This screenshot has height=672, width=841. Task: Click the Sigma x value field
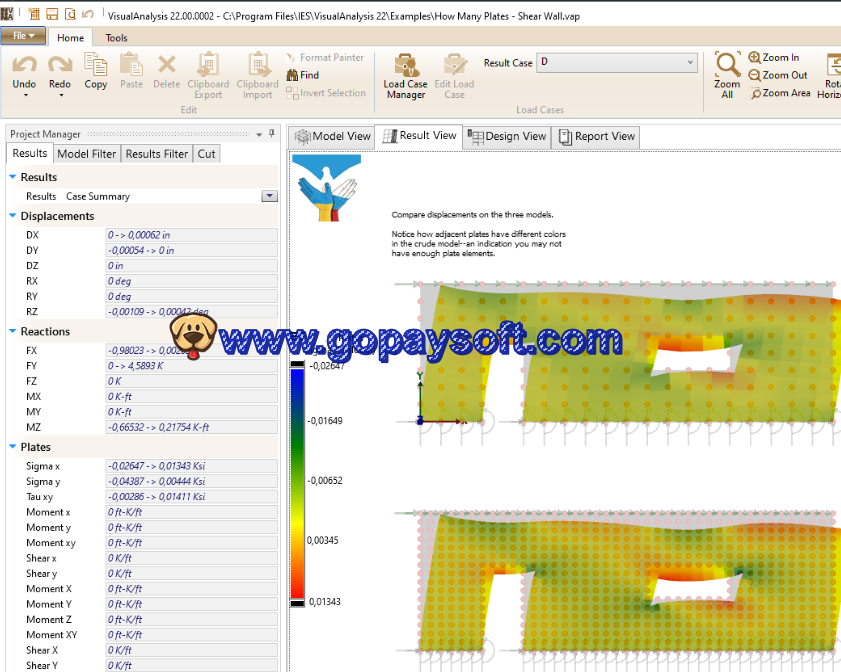pos(191,466)
